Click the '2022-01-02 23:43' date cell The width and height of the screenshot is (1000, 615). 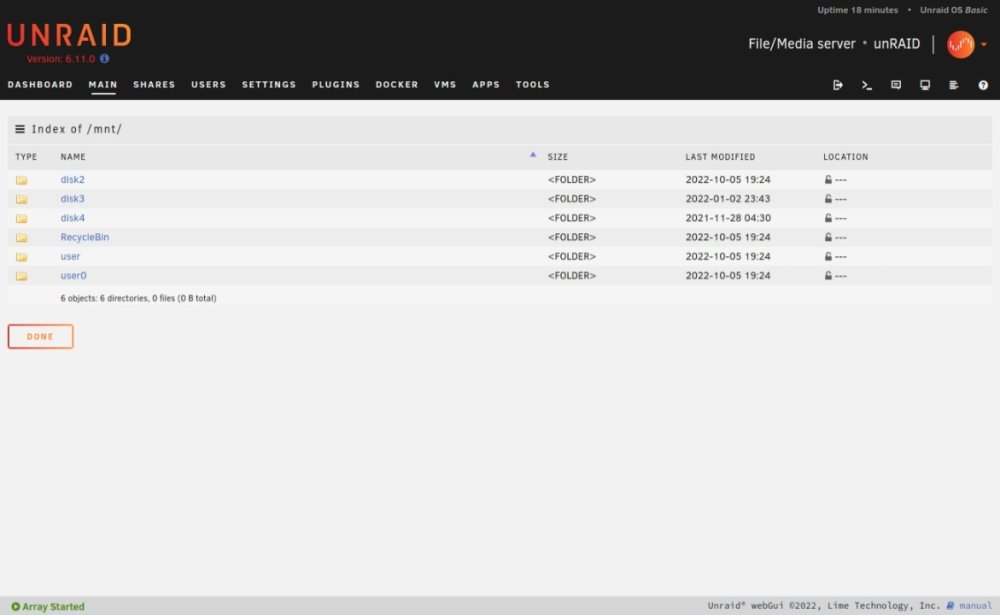click(728, 198)
